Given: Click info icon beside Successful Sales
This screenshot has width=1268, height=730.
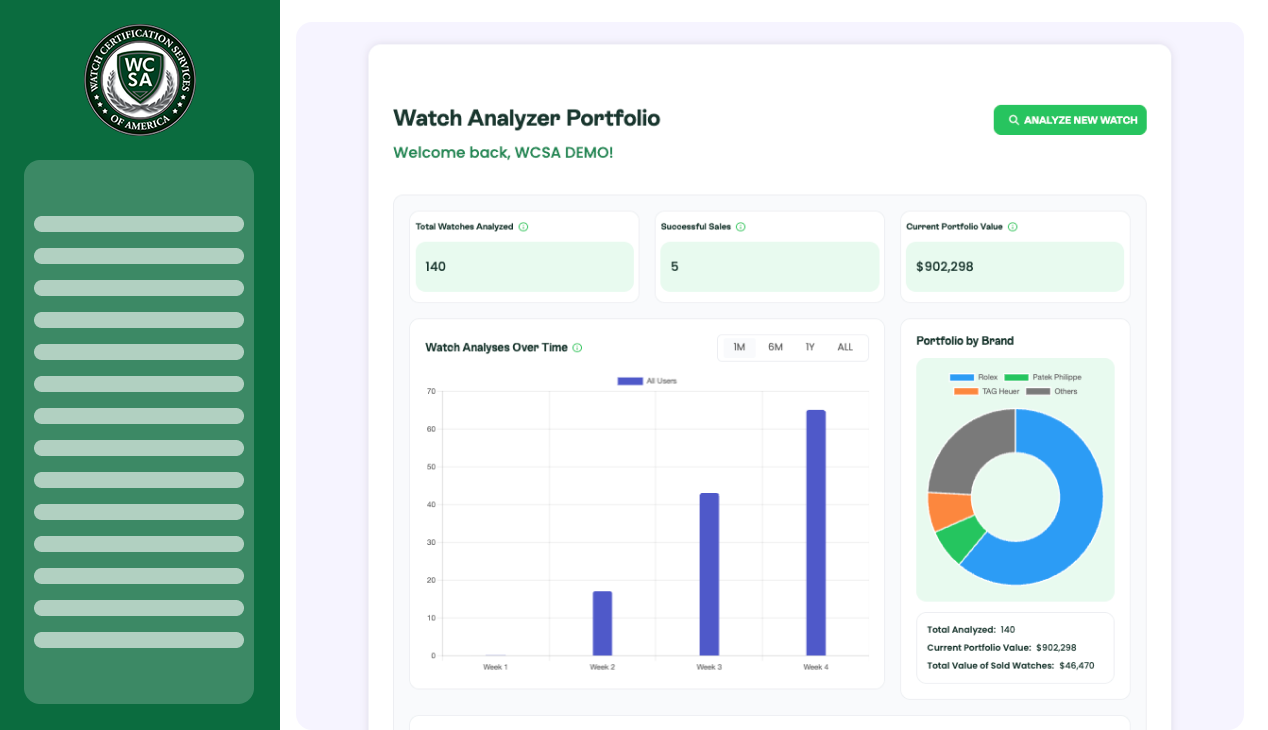Looking at the screenshot, I should [x=740, y=227].
